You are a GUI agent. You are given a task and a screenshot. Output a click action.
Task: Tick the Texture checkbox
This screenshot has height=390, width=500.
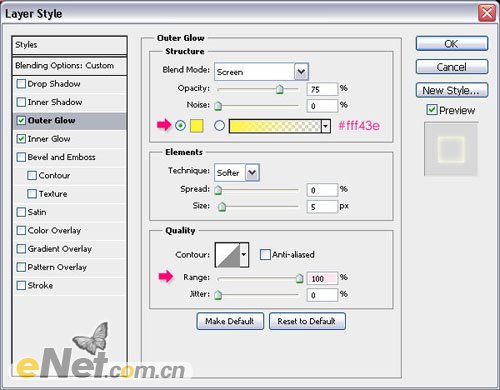click(x=32, y=194)
